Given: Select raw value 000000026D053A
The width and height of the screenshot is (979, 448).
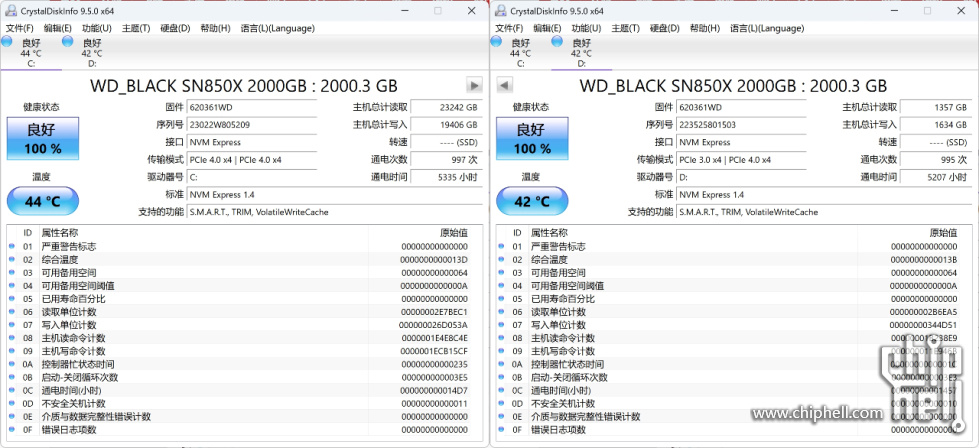Looking at the screenshot, I should coord(433,325).
